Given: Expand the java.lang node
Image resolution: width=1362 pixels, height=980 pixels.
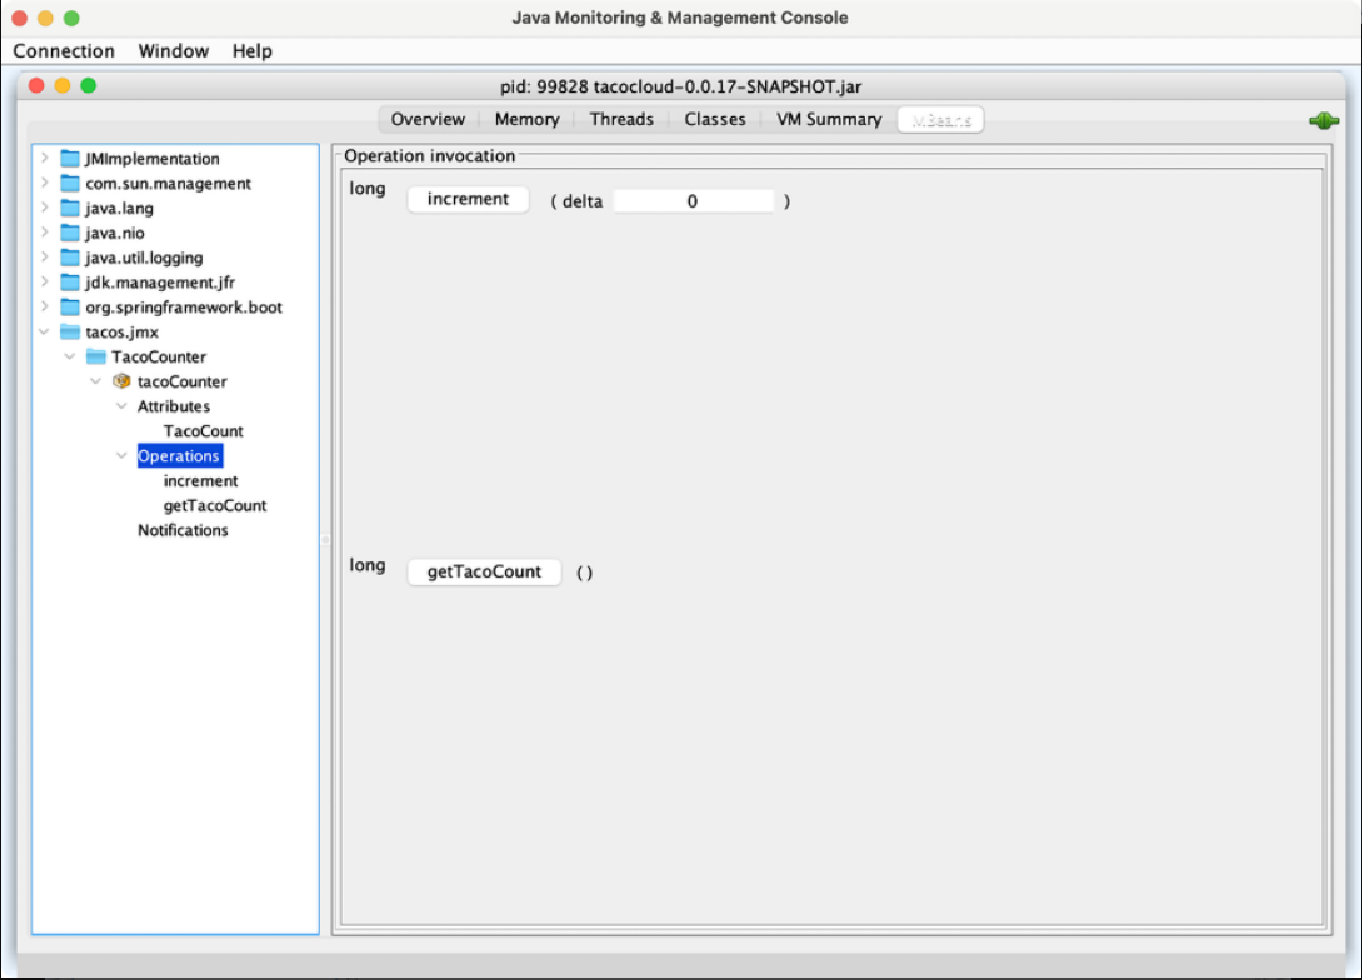Looking at the screenshot, I should 45,208.
